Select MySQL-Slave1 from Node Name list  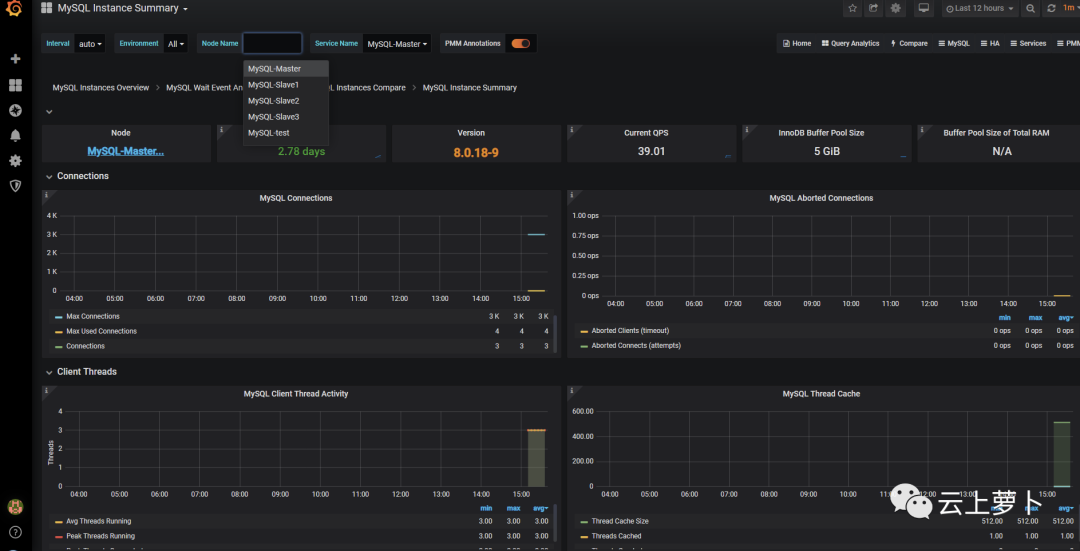coord(286,85)
